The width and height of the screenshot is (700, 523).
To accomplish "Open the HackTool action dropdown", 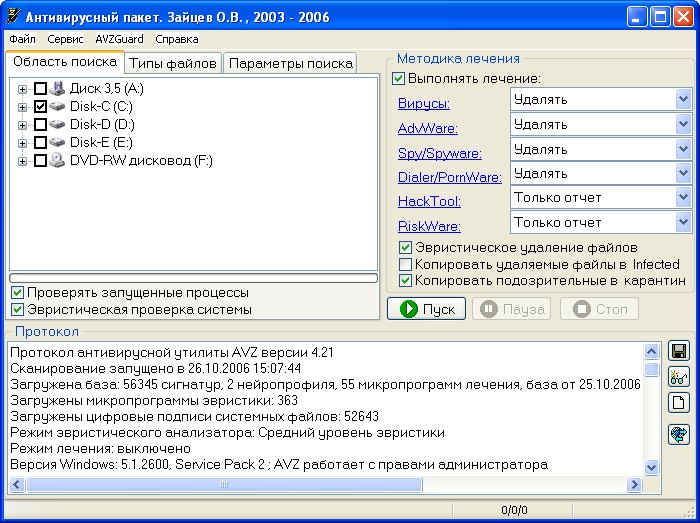I will [683, 197].
